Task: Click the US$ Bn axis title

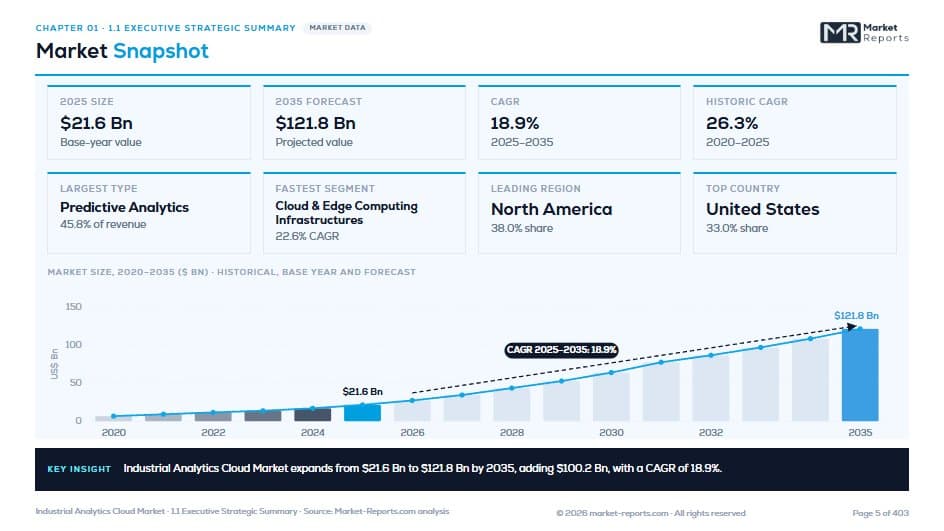Action: pyautogui.click(x=54, y=364)
